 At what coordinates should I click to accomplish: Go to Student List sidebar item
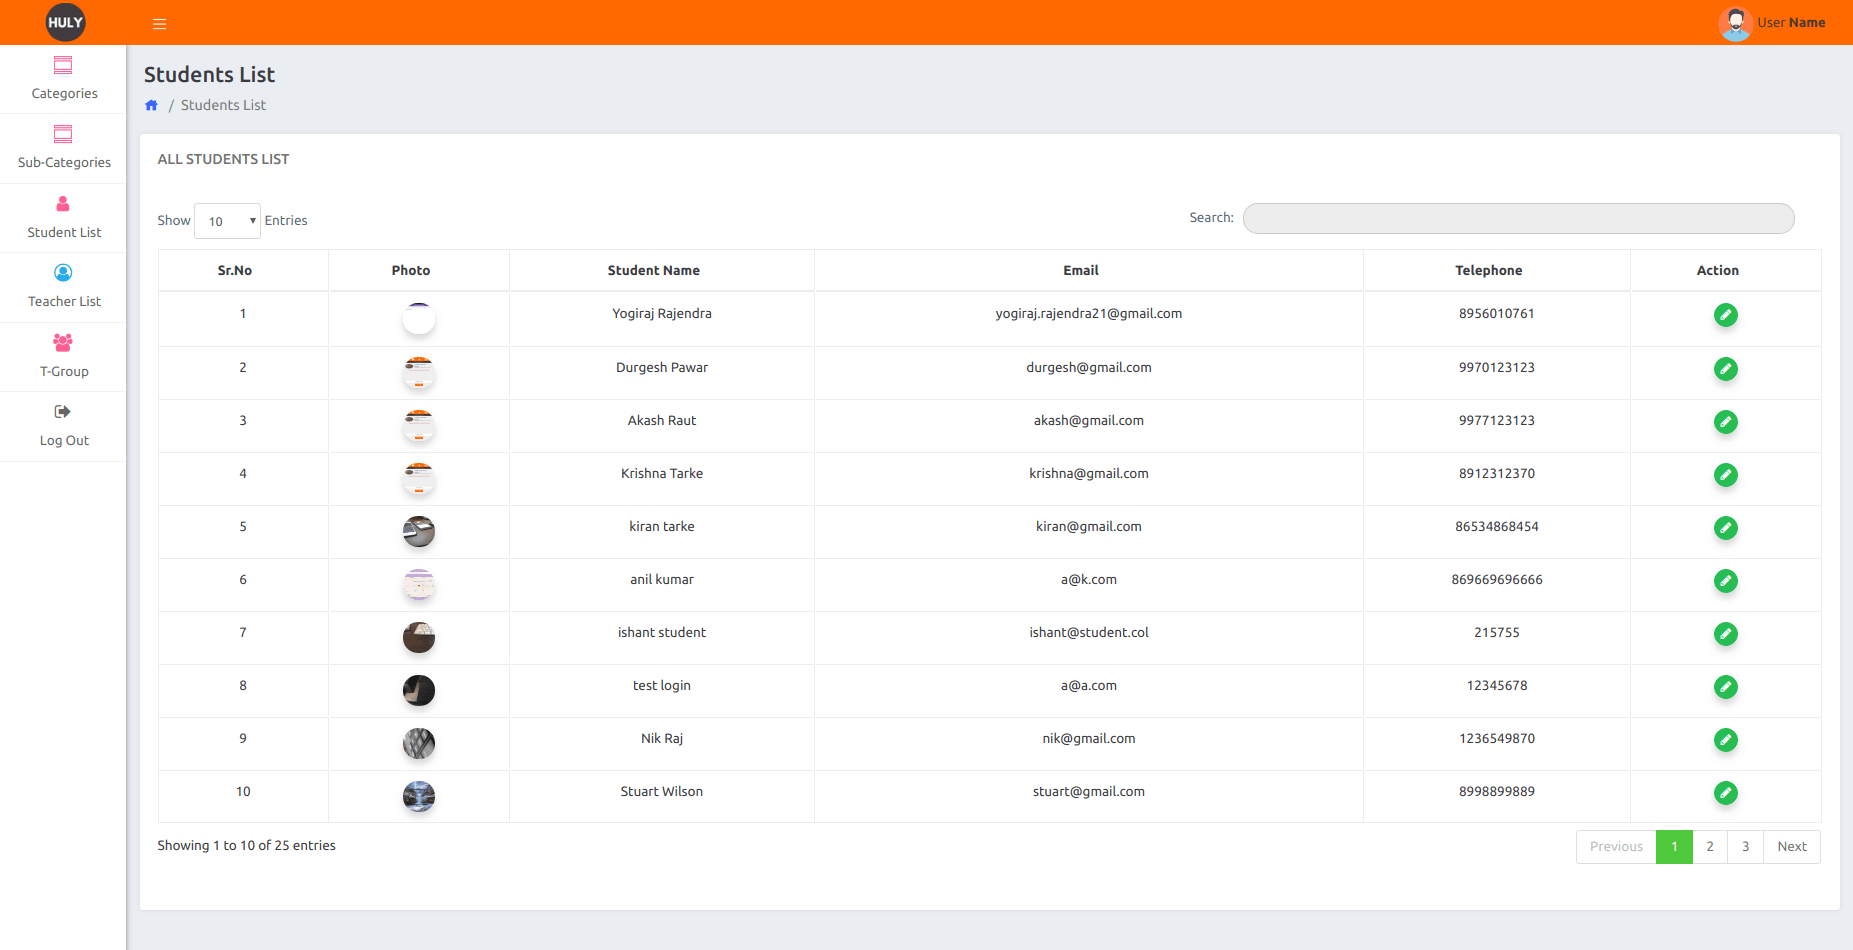[63, 218]
